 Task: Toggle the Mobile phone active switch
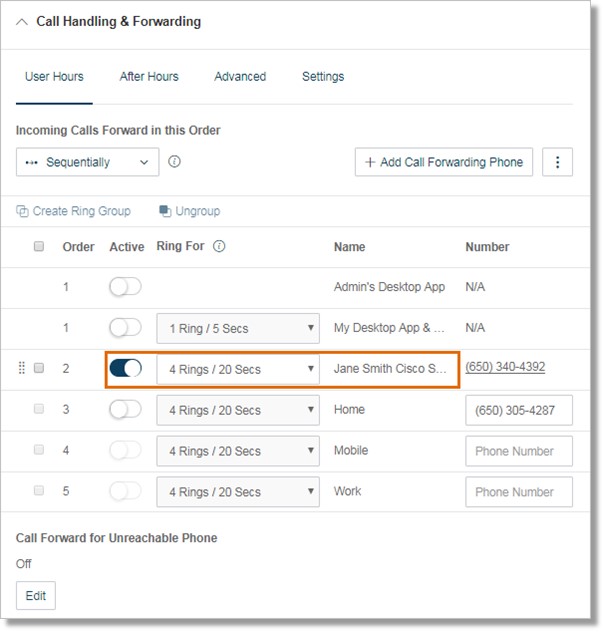125,450
